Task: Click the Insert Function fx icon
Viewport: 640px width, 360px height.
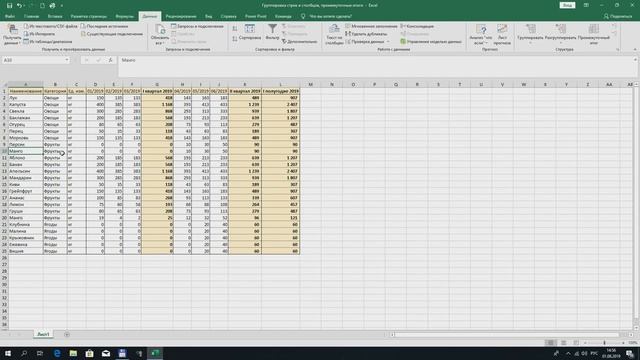Action: [110, 60]
